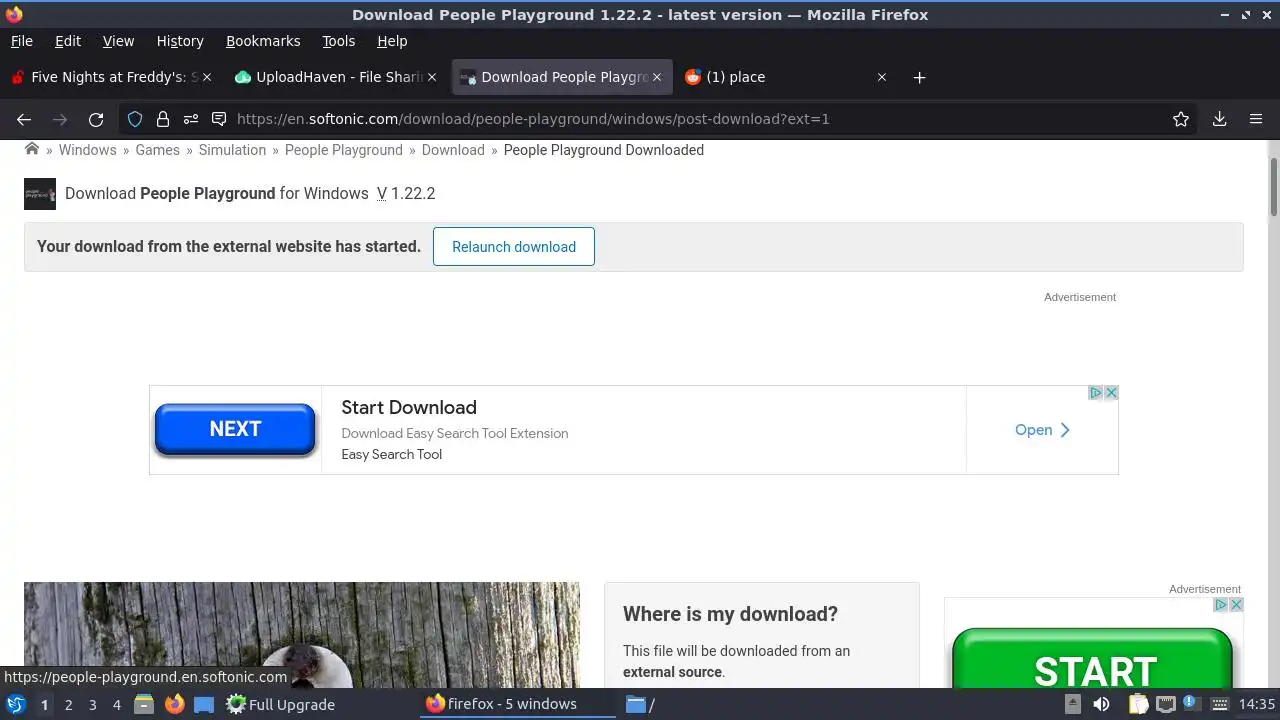Open the network status tray icon

1165,704
